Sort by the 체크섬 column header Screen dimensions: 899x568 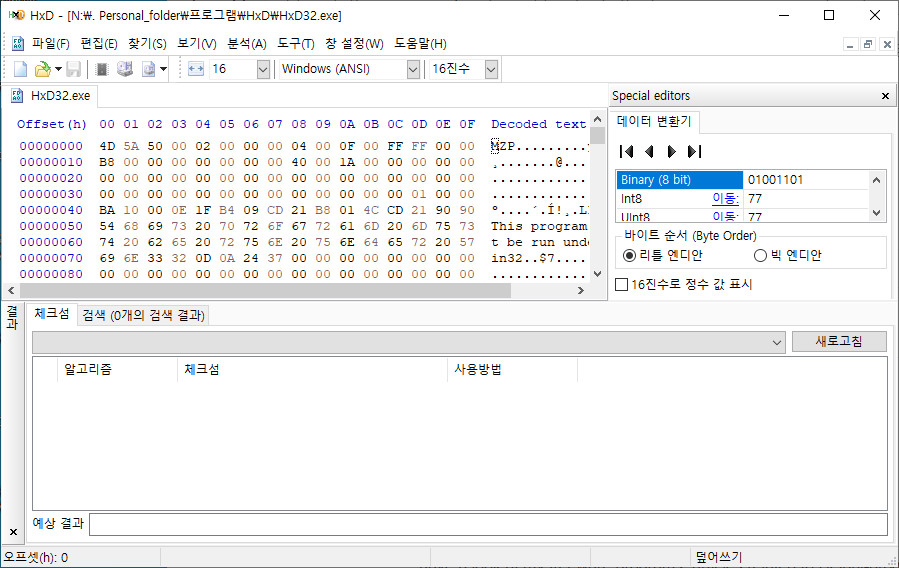click(x=312, y=370)
